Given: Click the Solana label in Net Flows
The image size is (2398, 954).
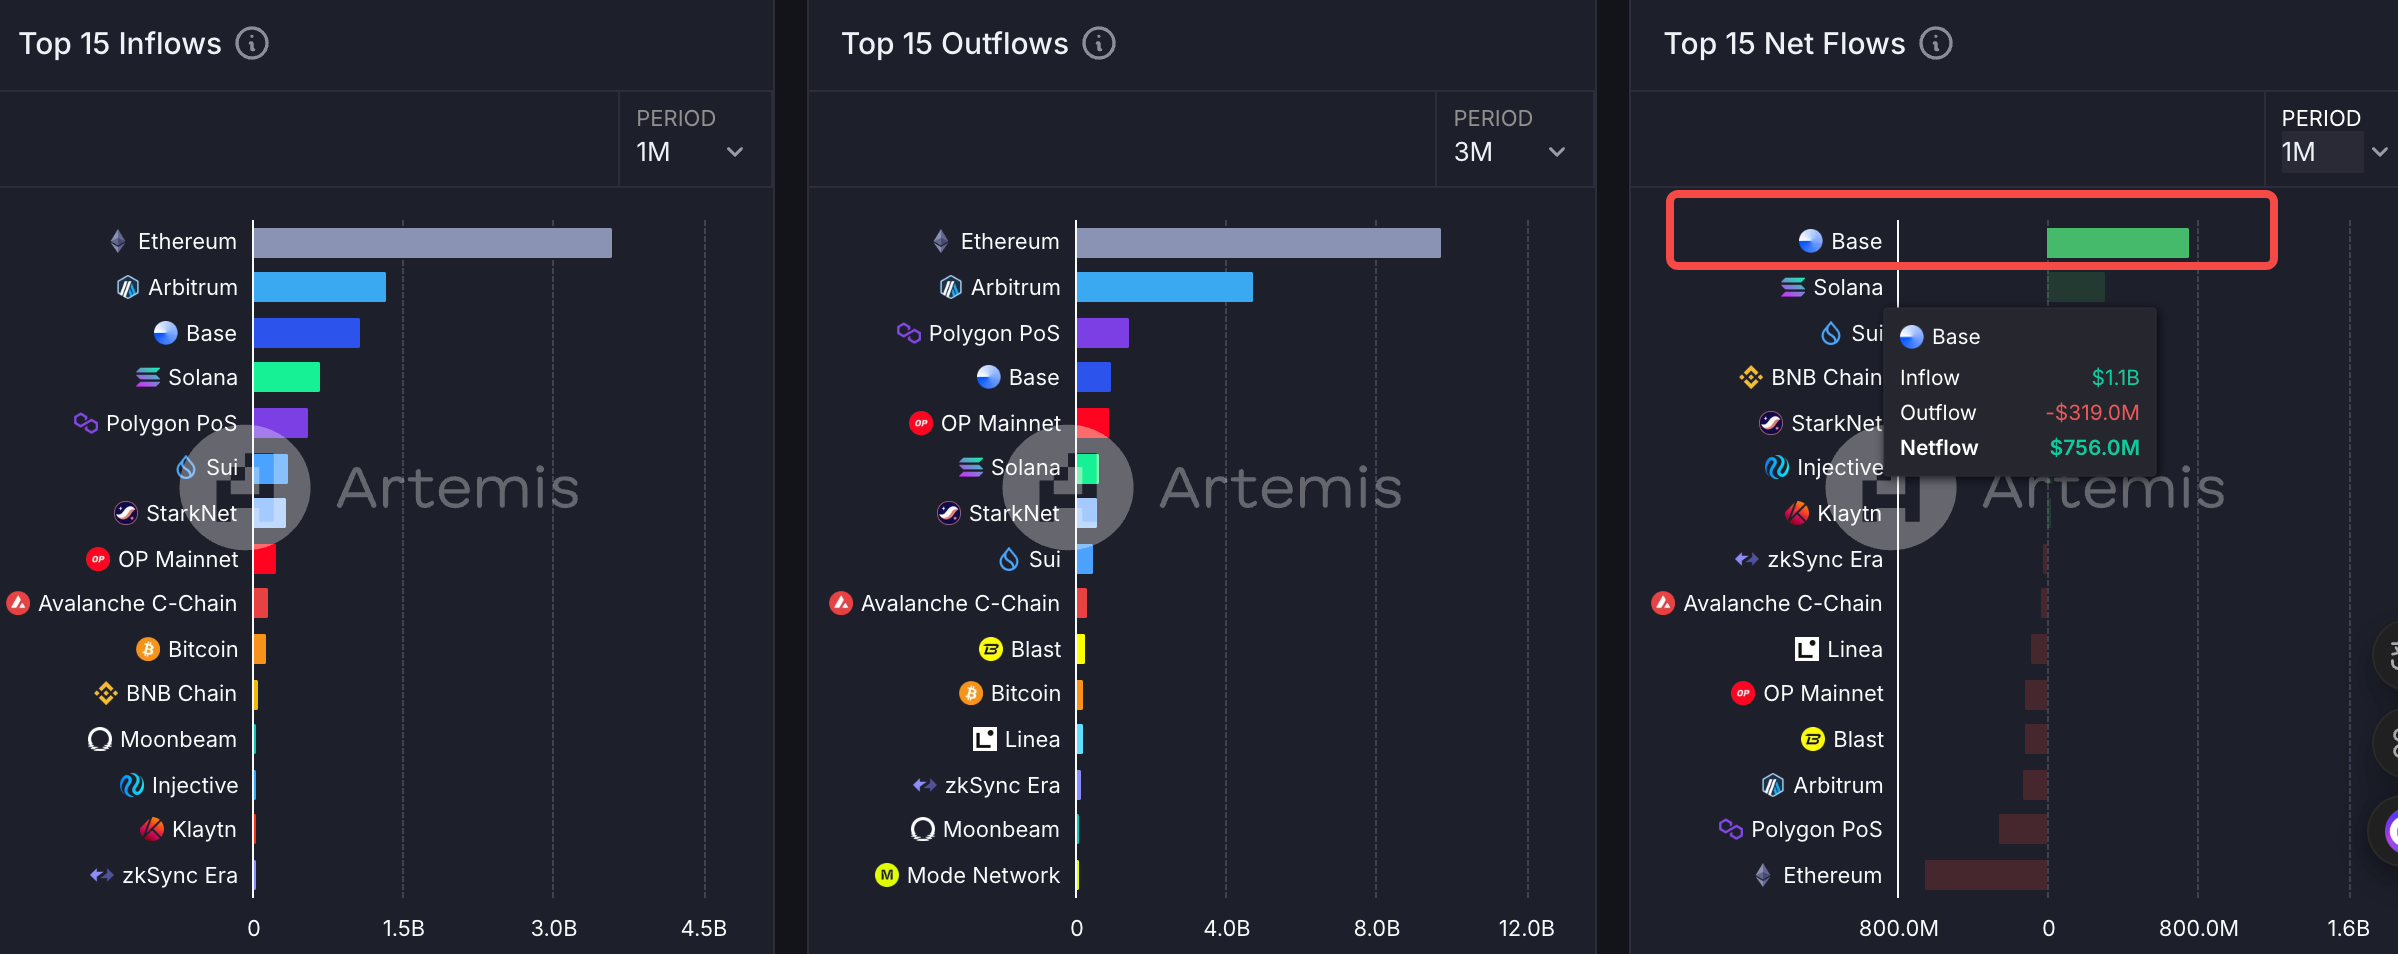Looking at the screenshot, I should pos(1847,288).
